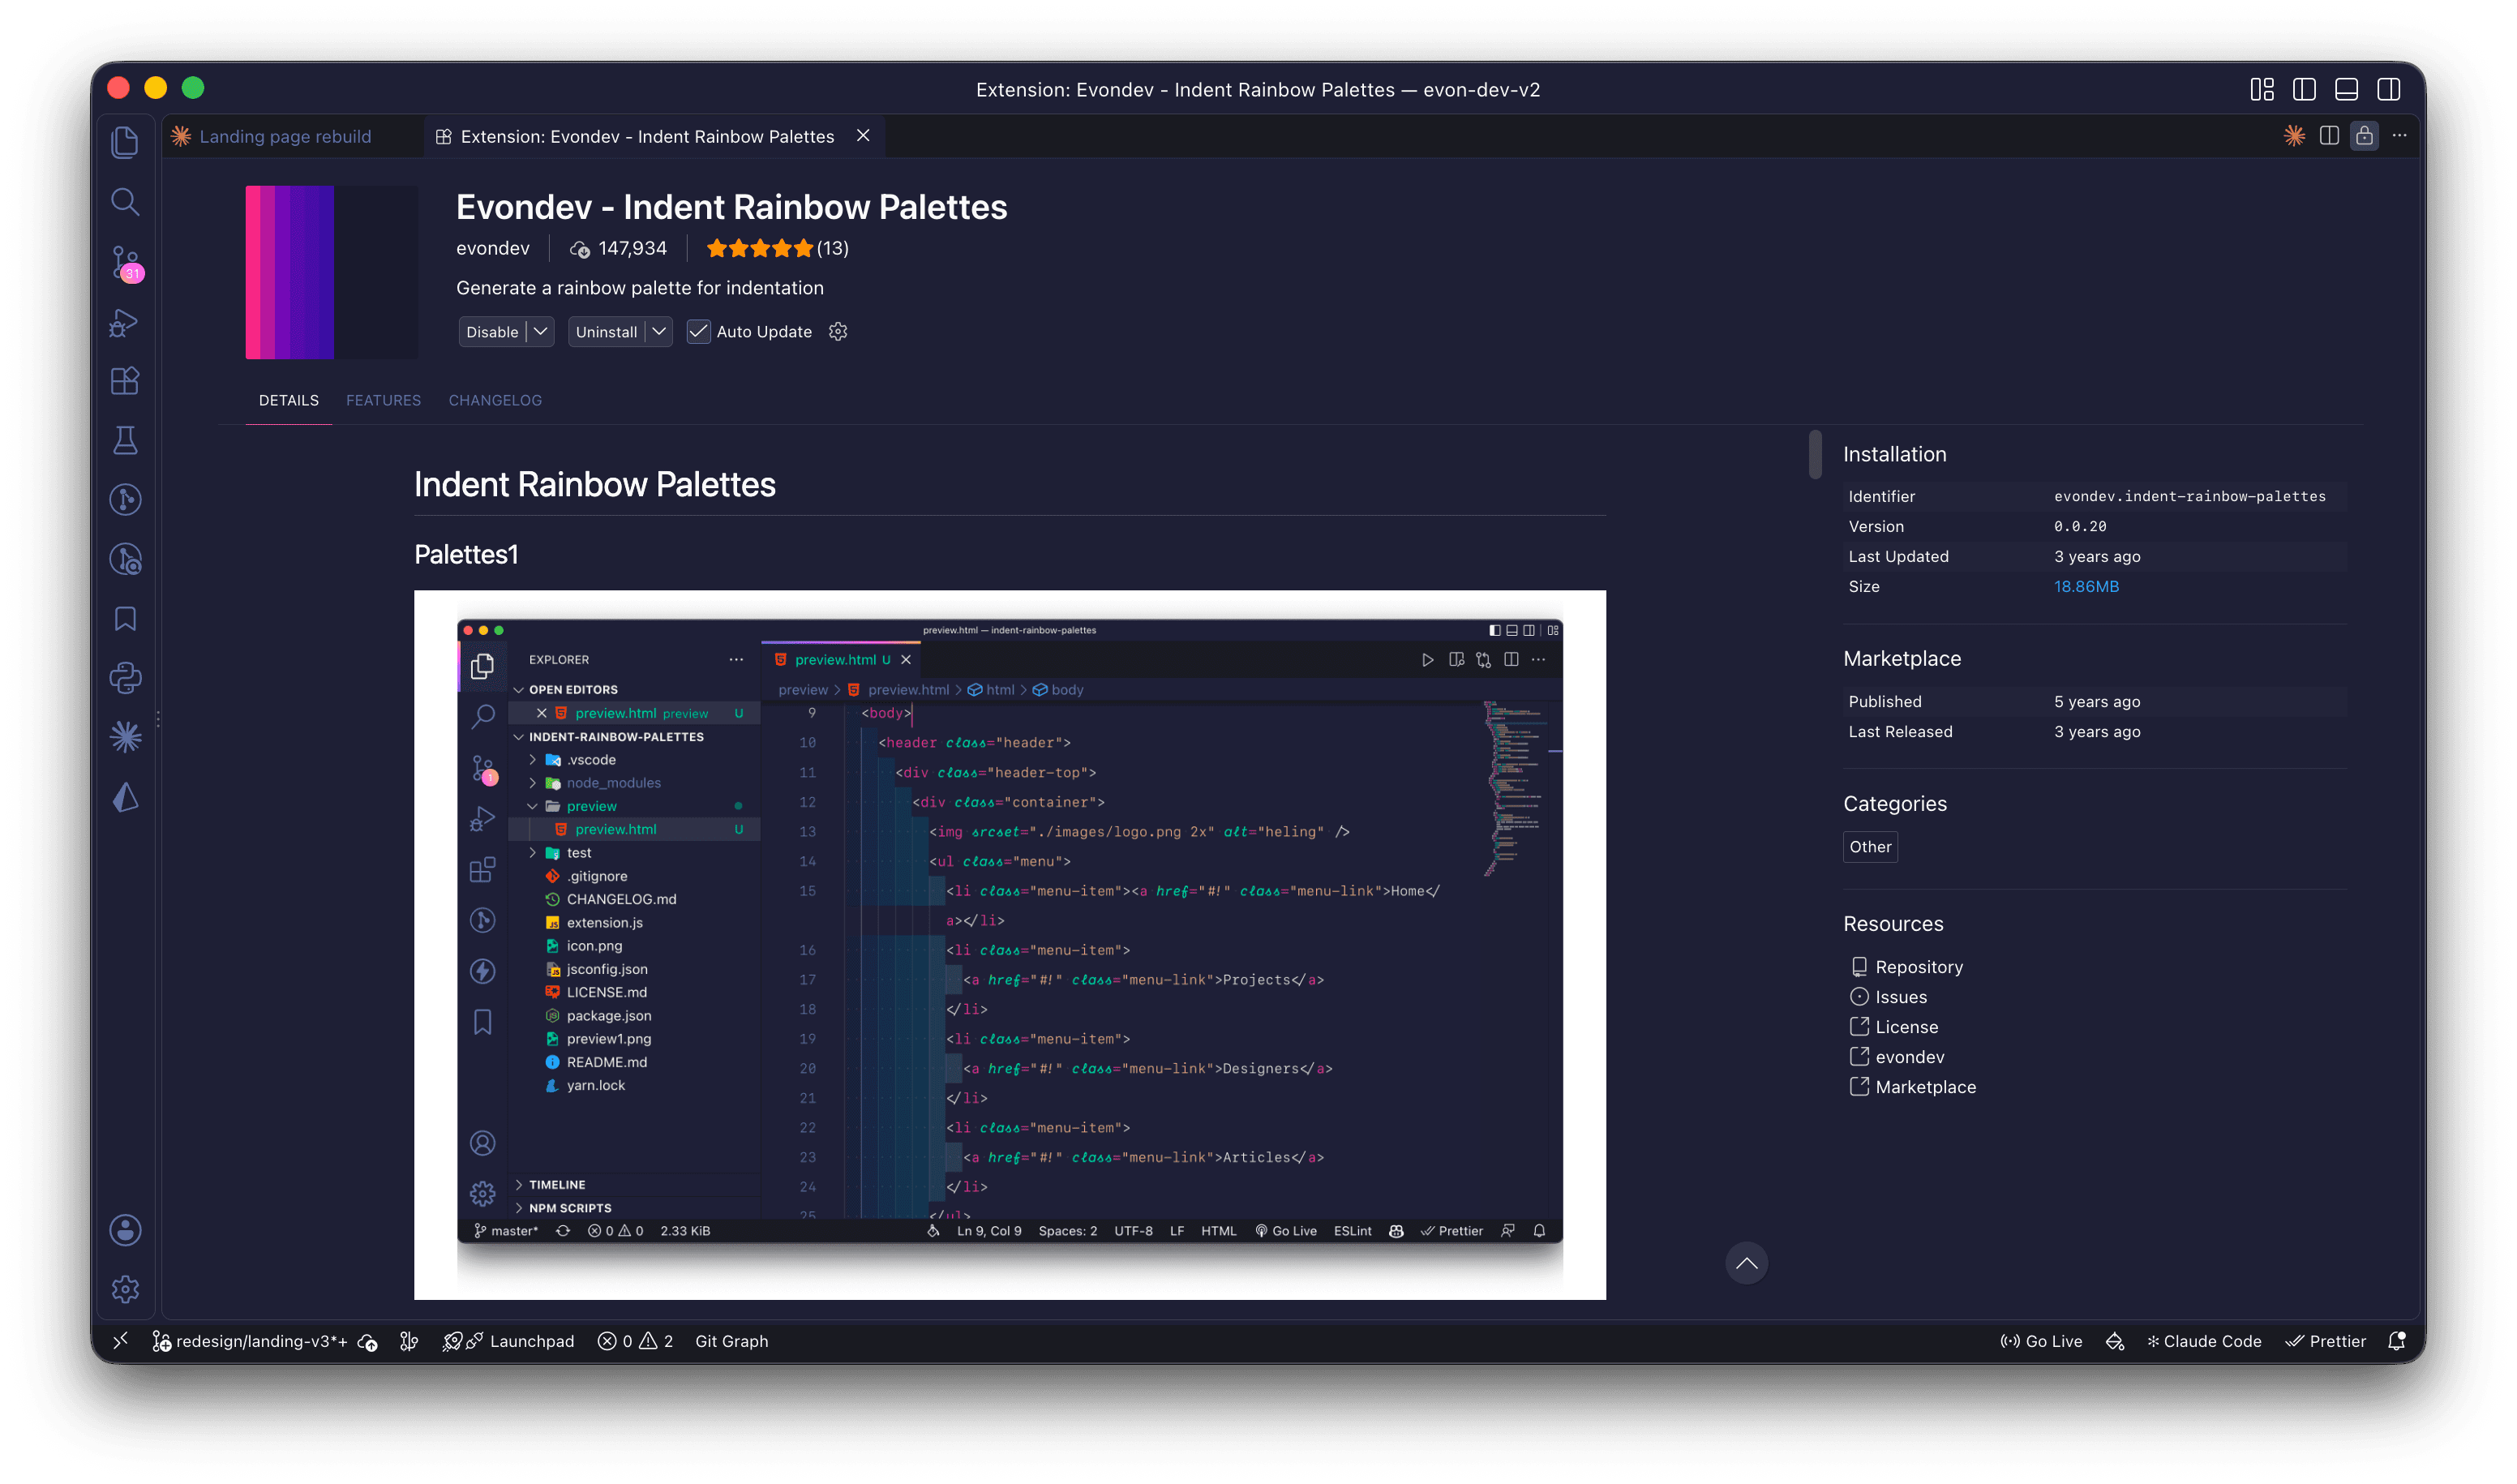
Task: Click the Disable button
Action: 492,331
